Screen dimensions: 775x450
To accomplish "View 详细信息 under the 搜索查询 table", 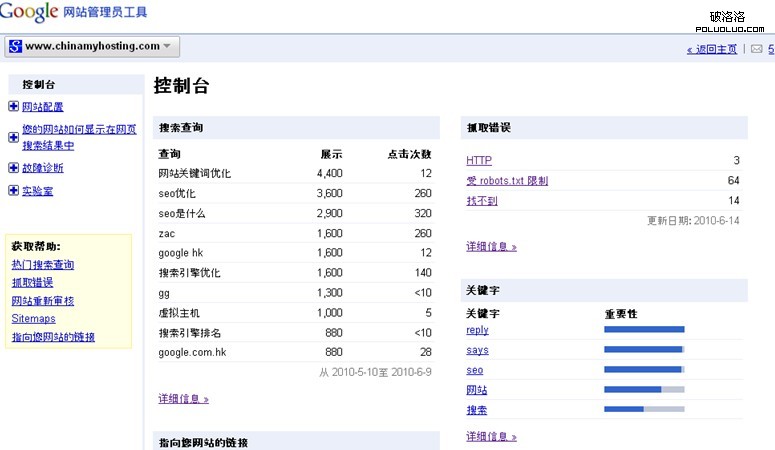I will tap(183, 399).
